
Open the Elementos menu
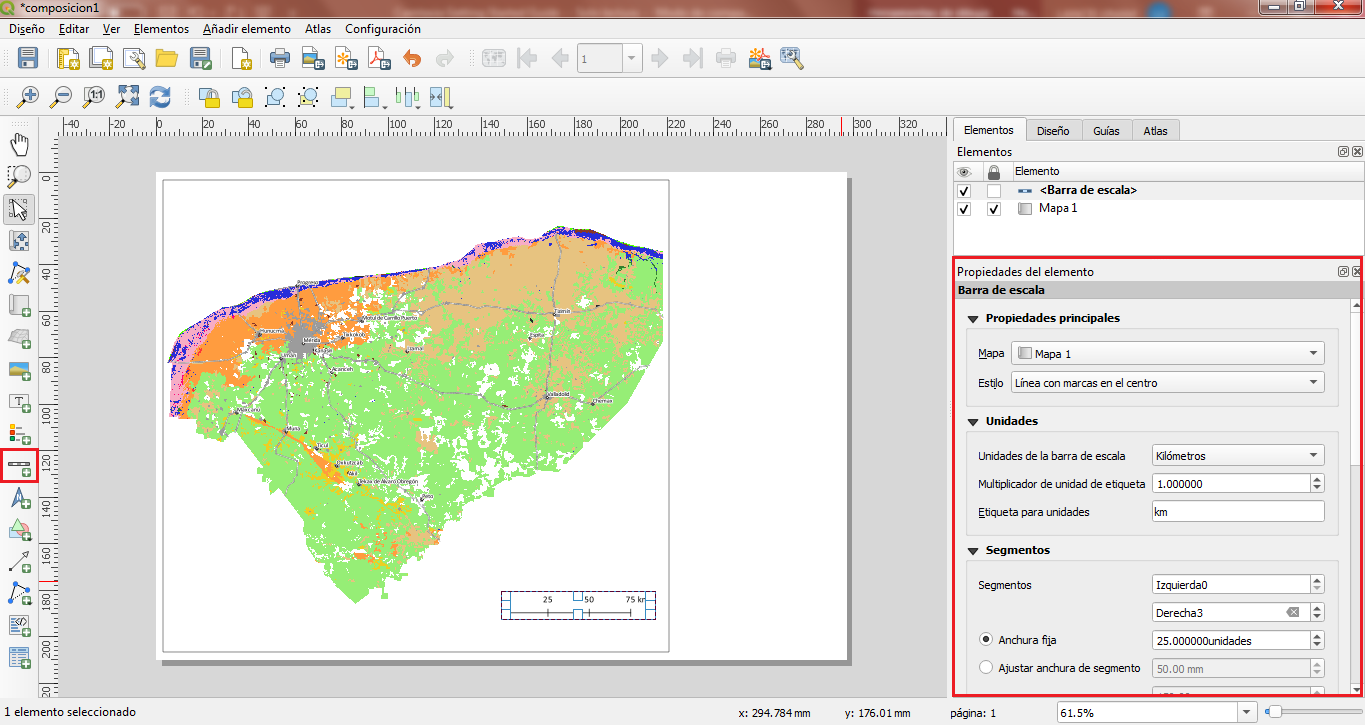pyautogui.click(x=161, y=29)
